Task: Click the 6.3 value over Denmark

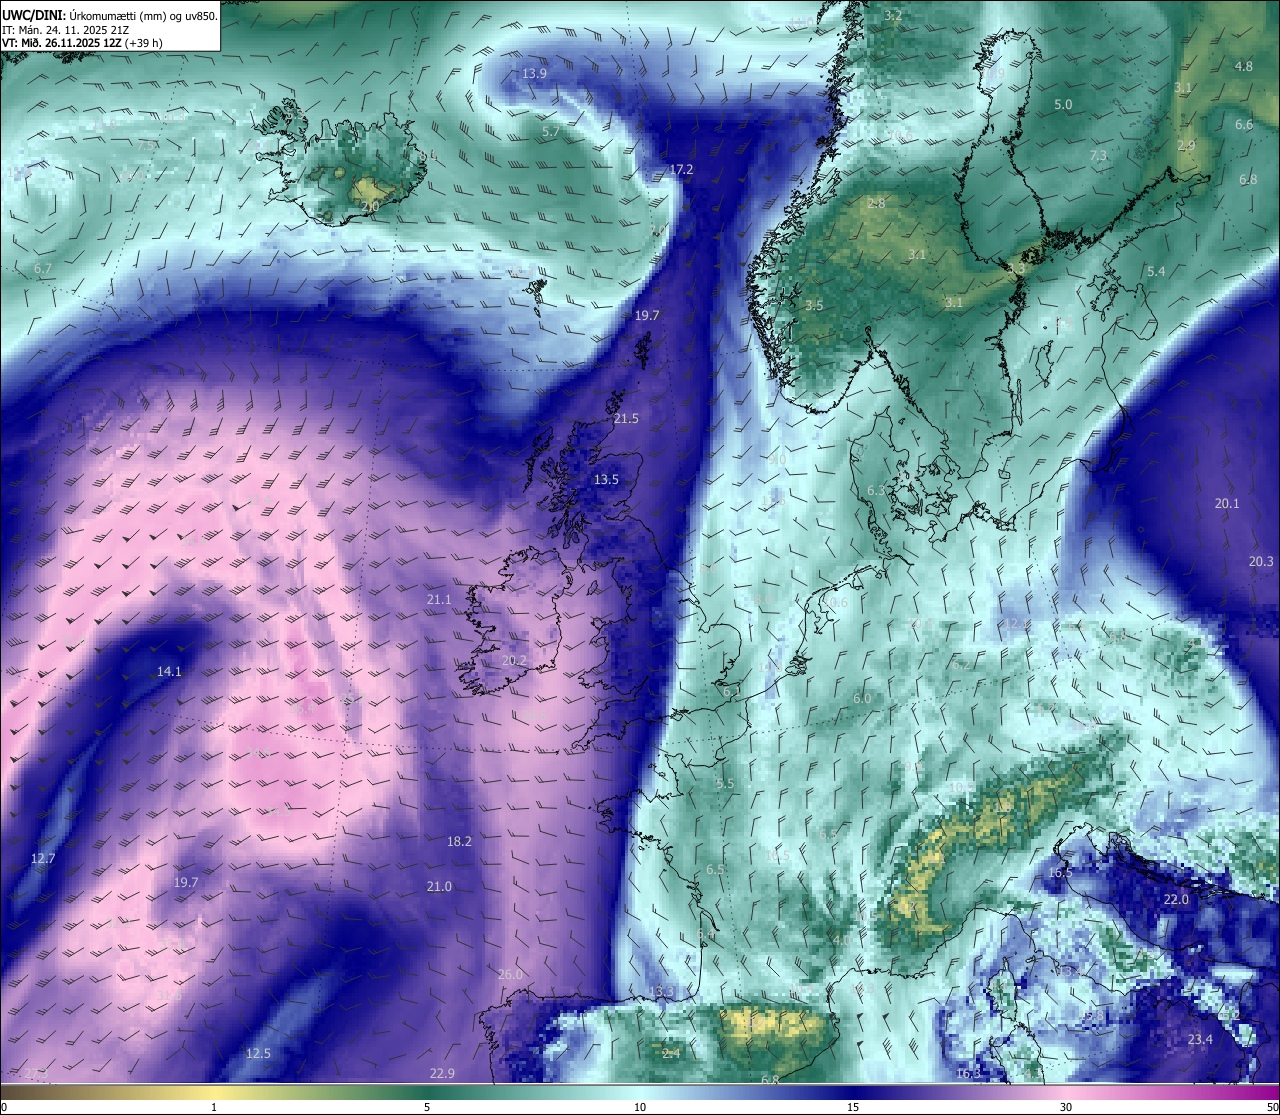Action: pos(875,492)
